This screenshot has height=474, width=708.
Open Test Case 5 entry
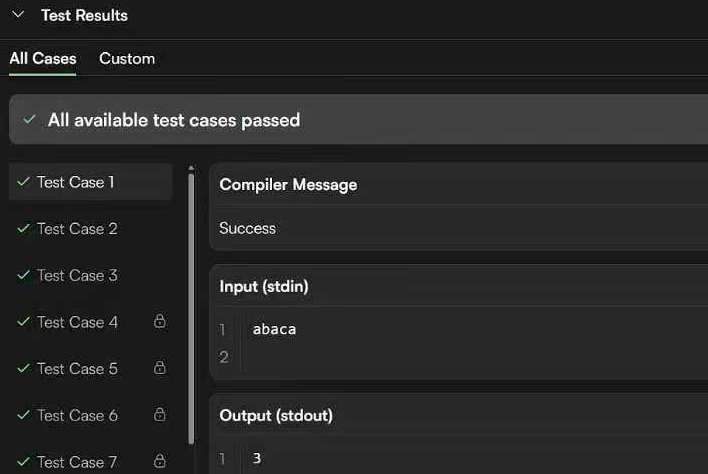tap(77, 369)
